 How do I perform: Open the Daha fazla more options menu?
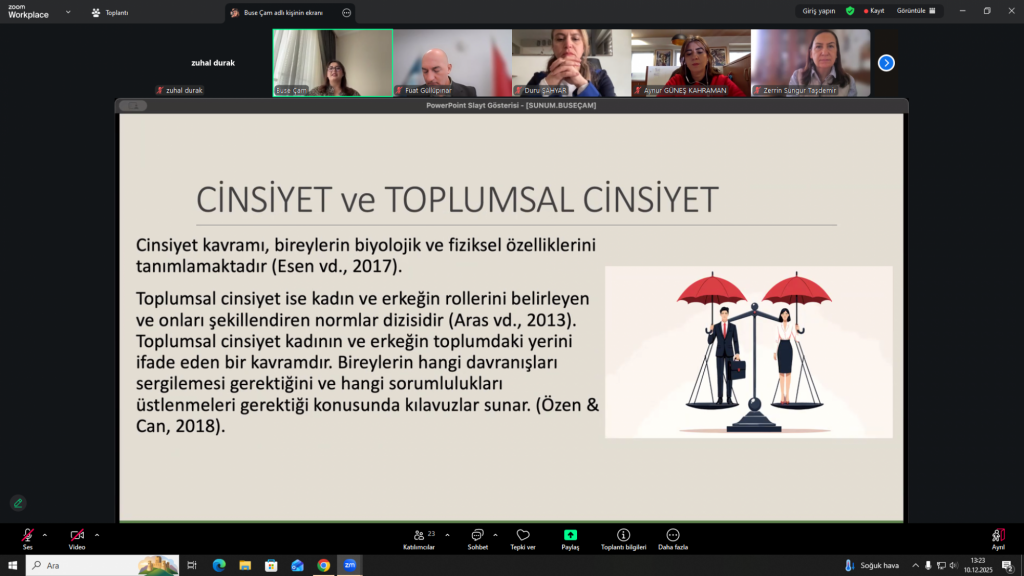[672, 538]
